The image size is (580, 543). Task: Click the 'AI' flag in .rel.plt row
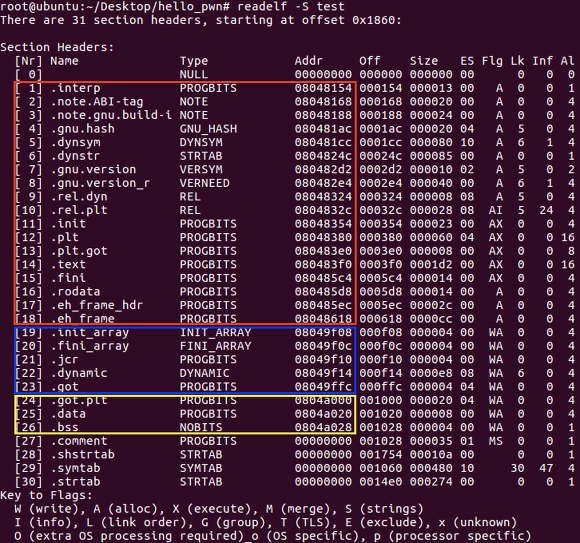pyautogui.click(x=496, y=210)
